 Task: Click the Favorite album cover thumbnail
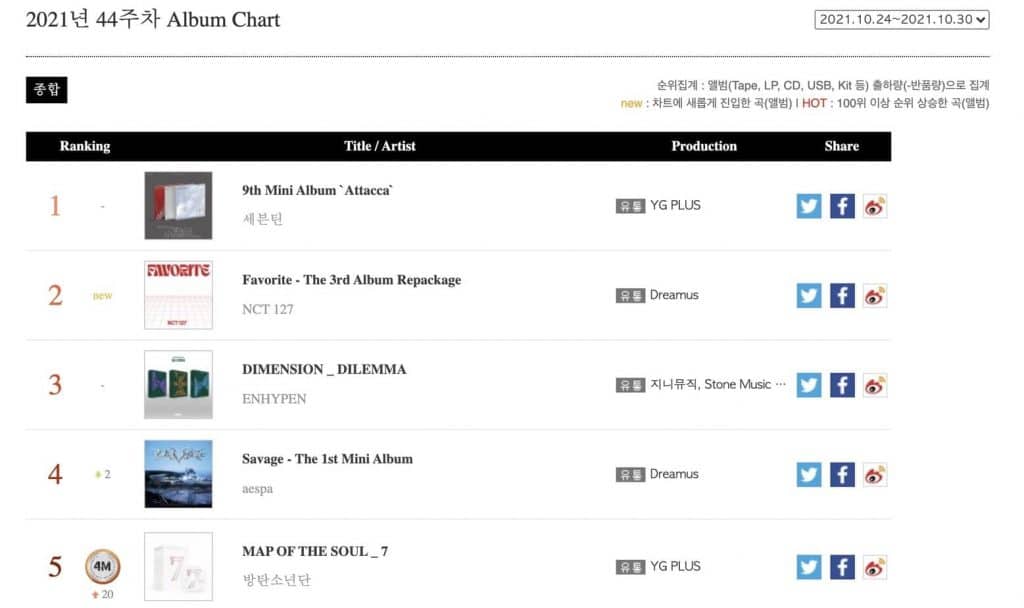point(178,295)
